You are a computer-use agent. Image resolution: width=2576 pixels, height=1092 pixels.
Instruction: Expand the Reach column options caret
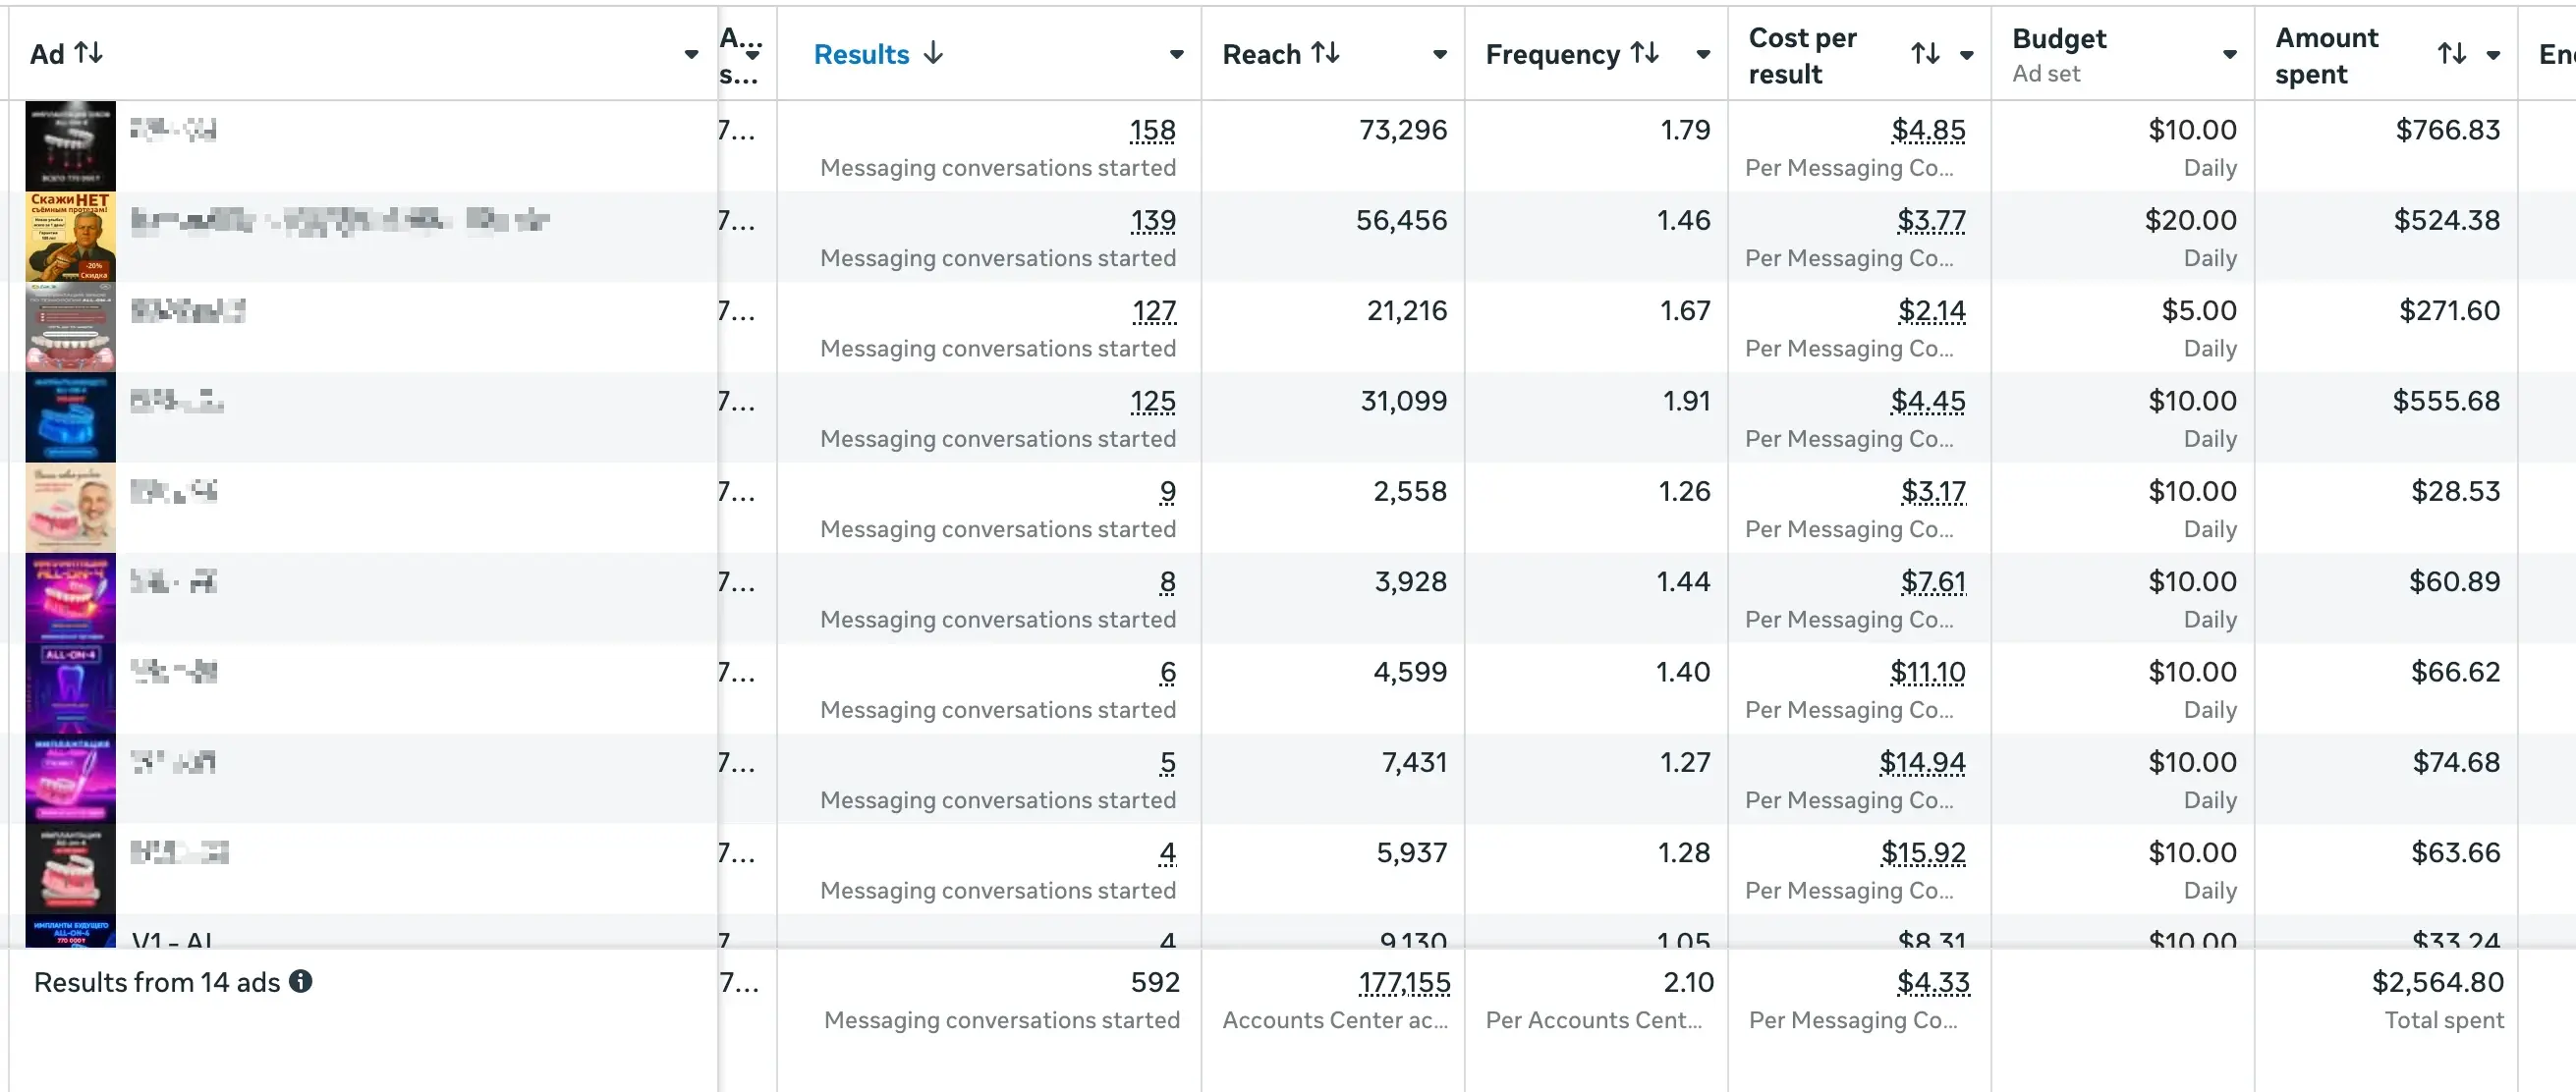(x=1439, y=55)
